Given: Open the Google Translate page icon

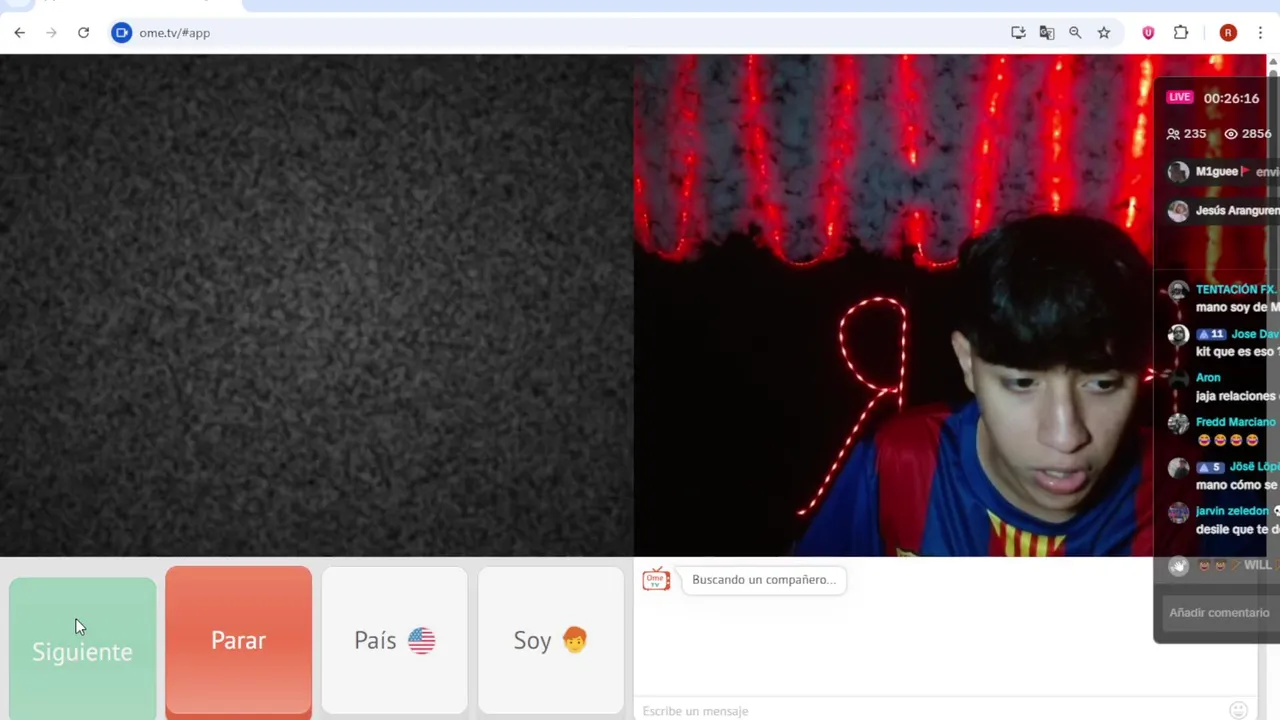Looking at the screenshot, I should click(1047, 33).
